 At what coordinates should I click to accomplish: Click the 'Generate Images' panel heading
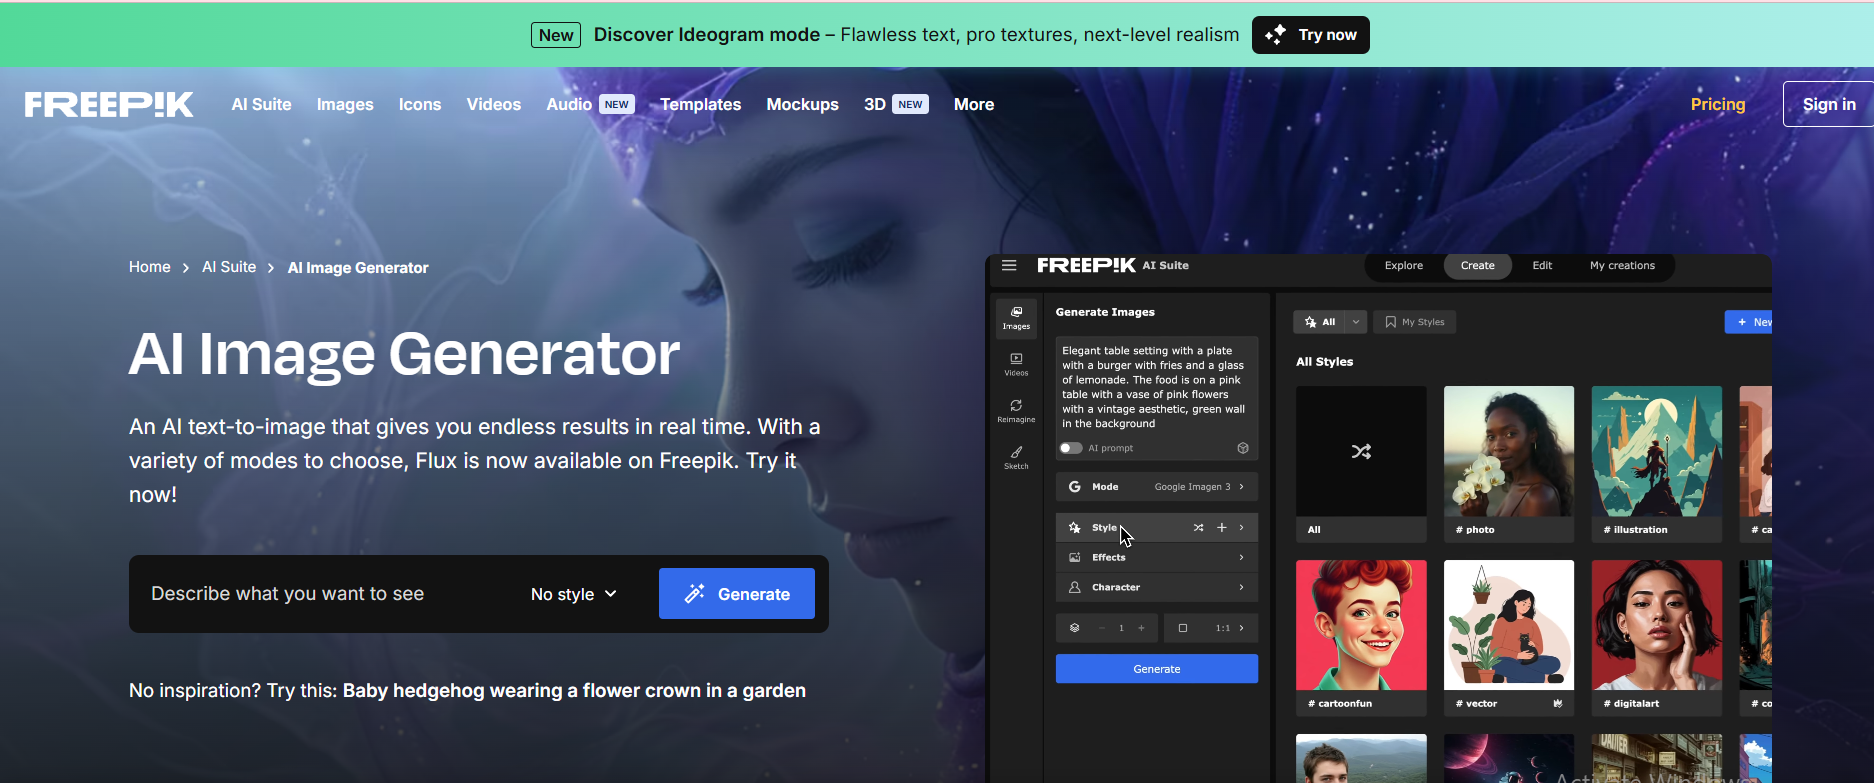pos(1105,312)
